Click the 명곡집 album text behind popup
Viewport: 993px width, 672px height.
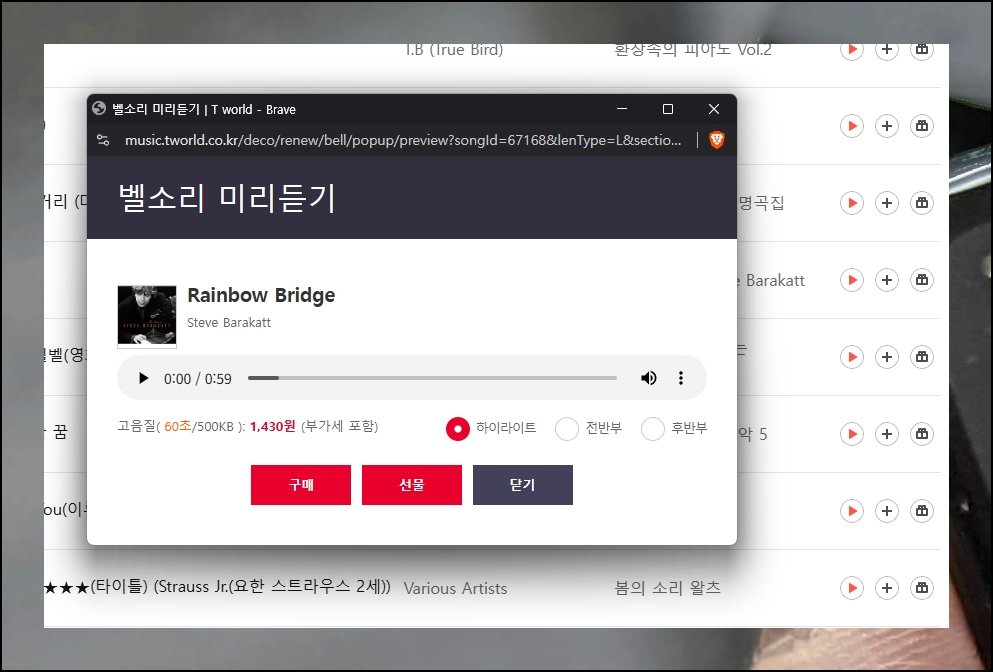coord(761,203)
